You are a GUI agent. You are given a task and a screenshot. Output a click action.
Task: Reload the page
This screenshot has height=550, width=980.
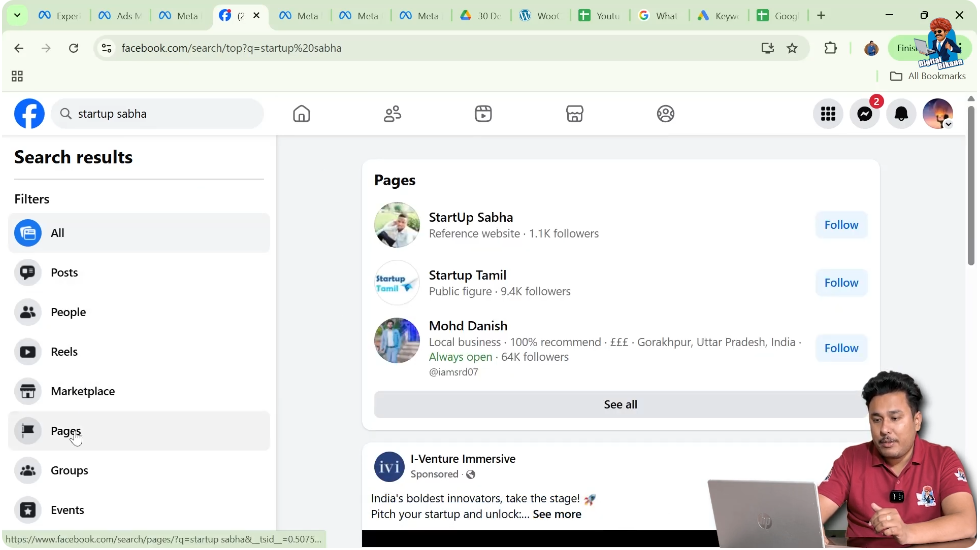tap(74, 48)
